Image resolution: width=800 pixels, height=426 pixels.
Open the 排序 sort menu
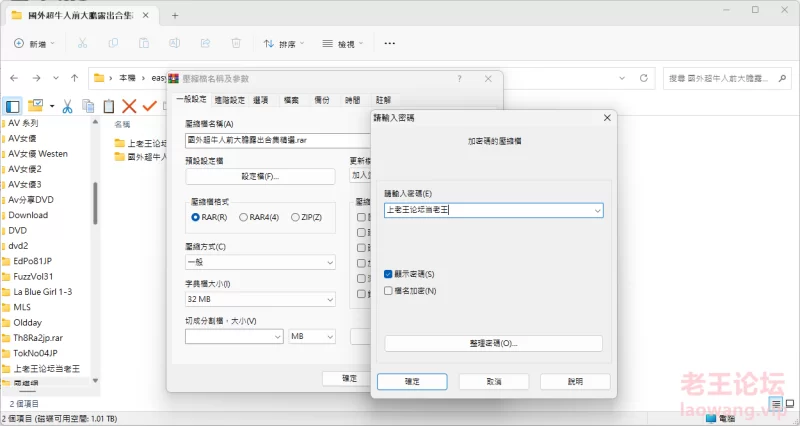(285, 44)
